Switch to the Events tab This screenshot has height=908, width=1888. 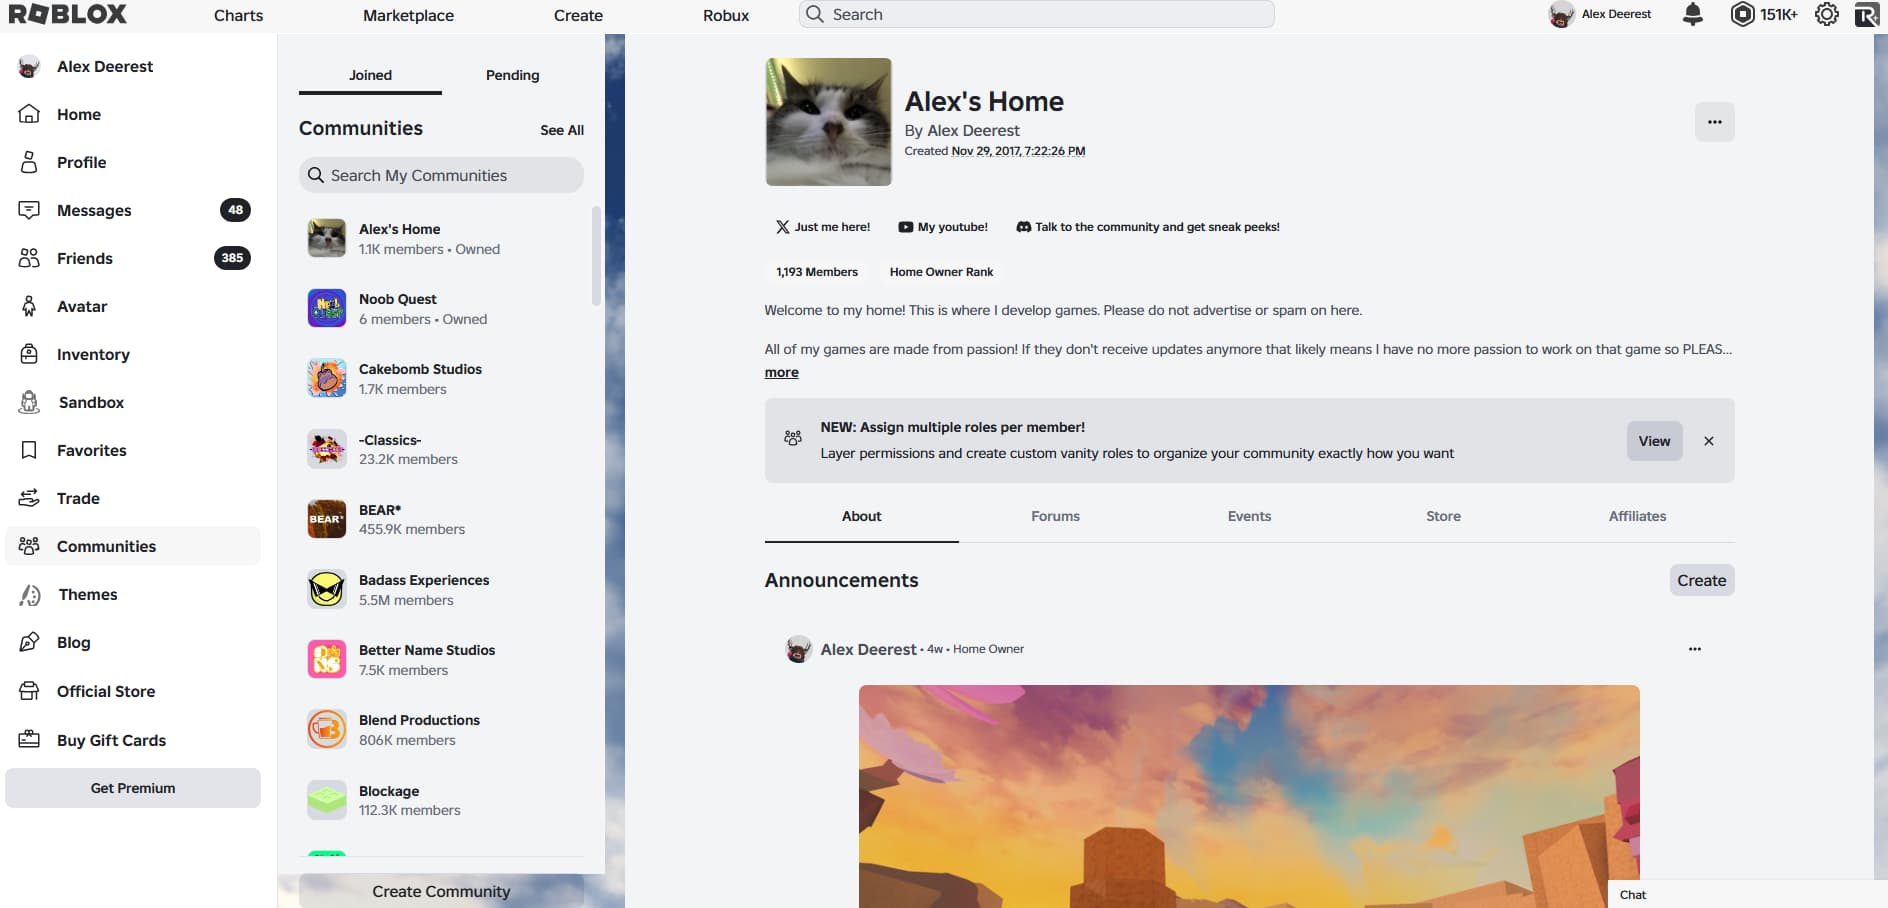click(x=1249, y=516)
